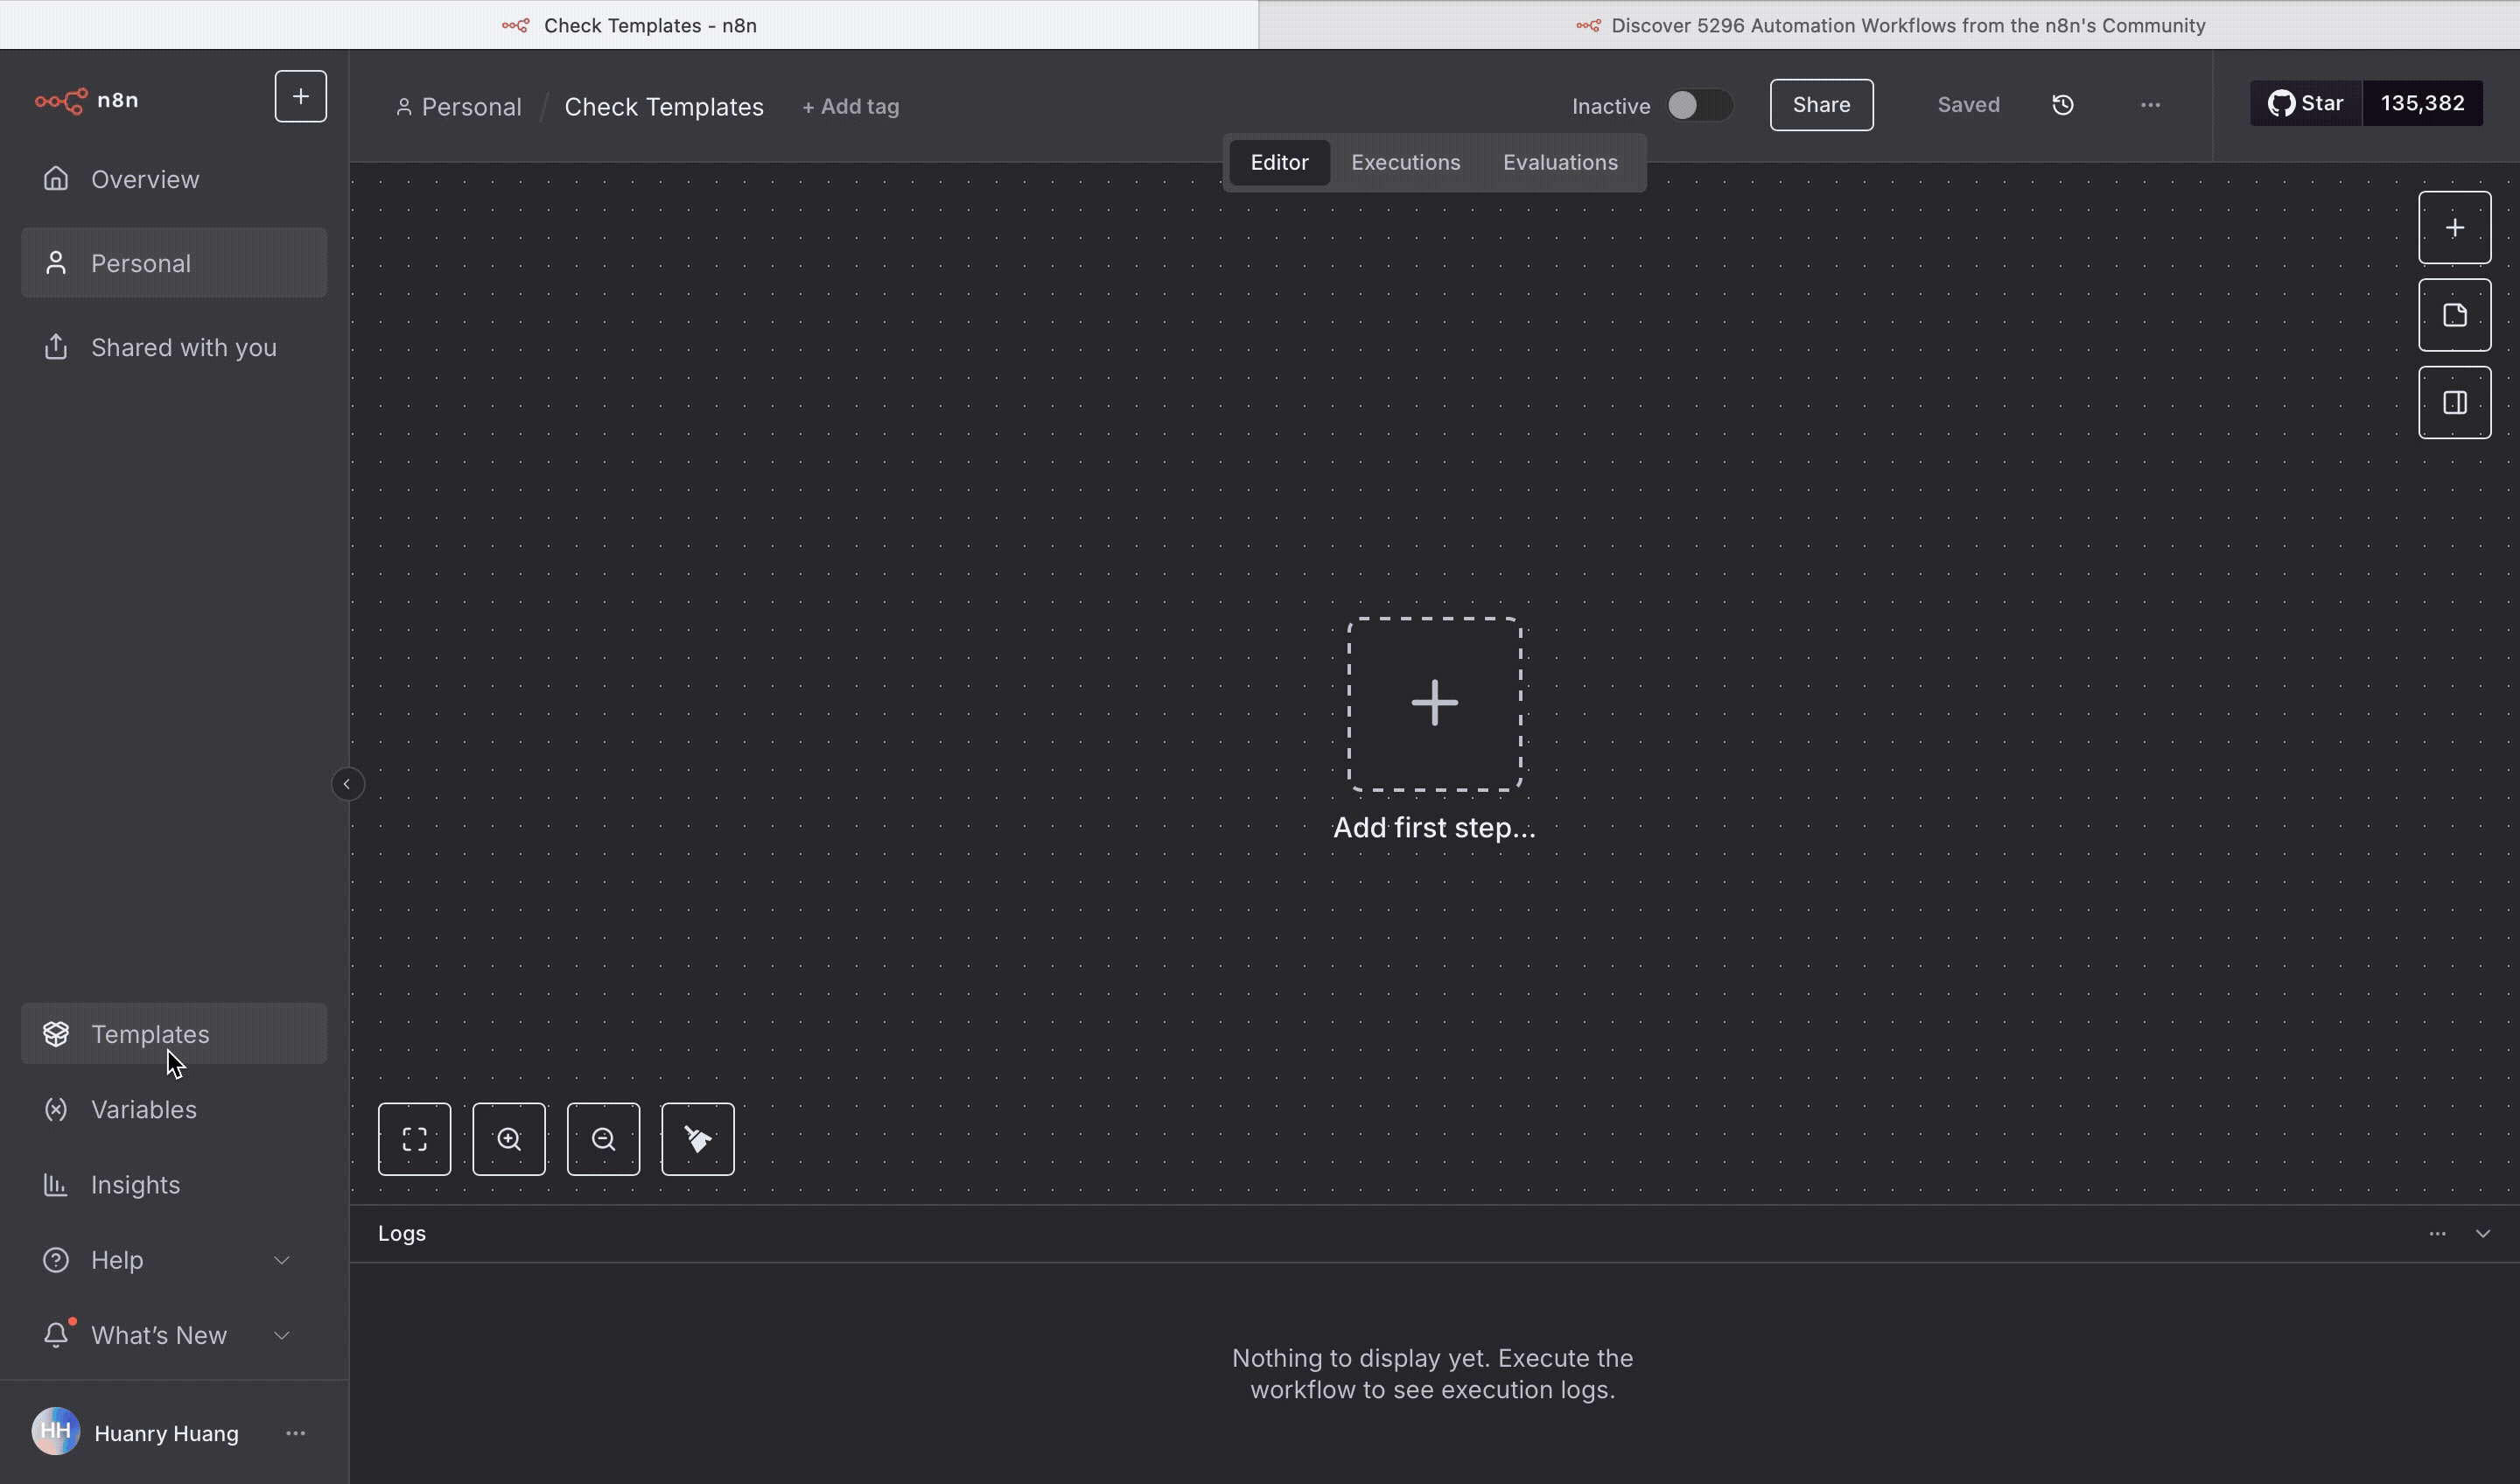Open Variables in sidebar
This screenshot has height=1484, width=2520.
coord(174,1109)
